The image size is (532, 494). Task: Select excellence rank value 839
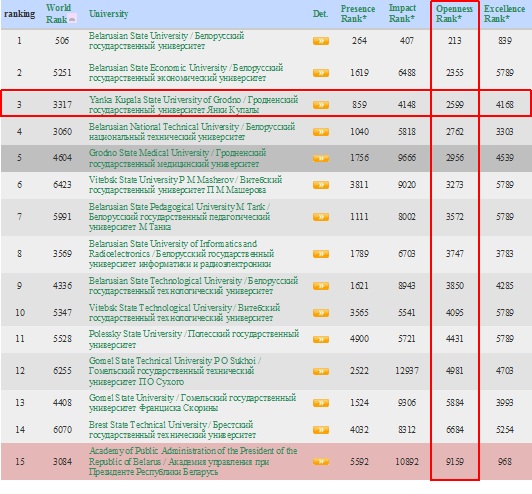tap(505, 41)
